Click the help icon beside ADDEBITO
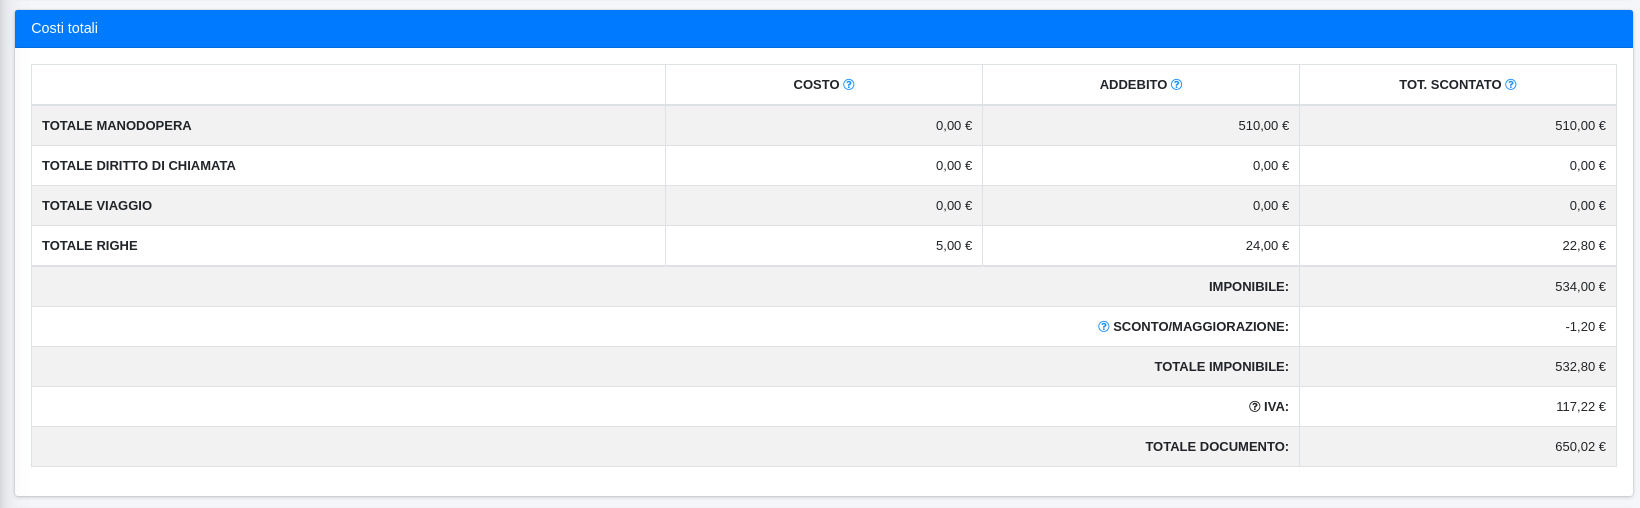 click(x=1177, y=85)
